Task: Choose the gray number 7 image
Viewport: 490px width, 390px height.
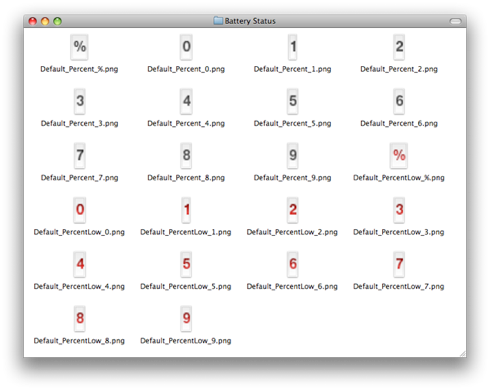Action: coord(80,156)
